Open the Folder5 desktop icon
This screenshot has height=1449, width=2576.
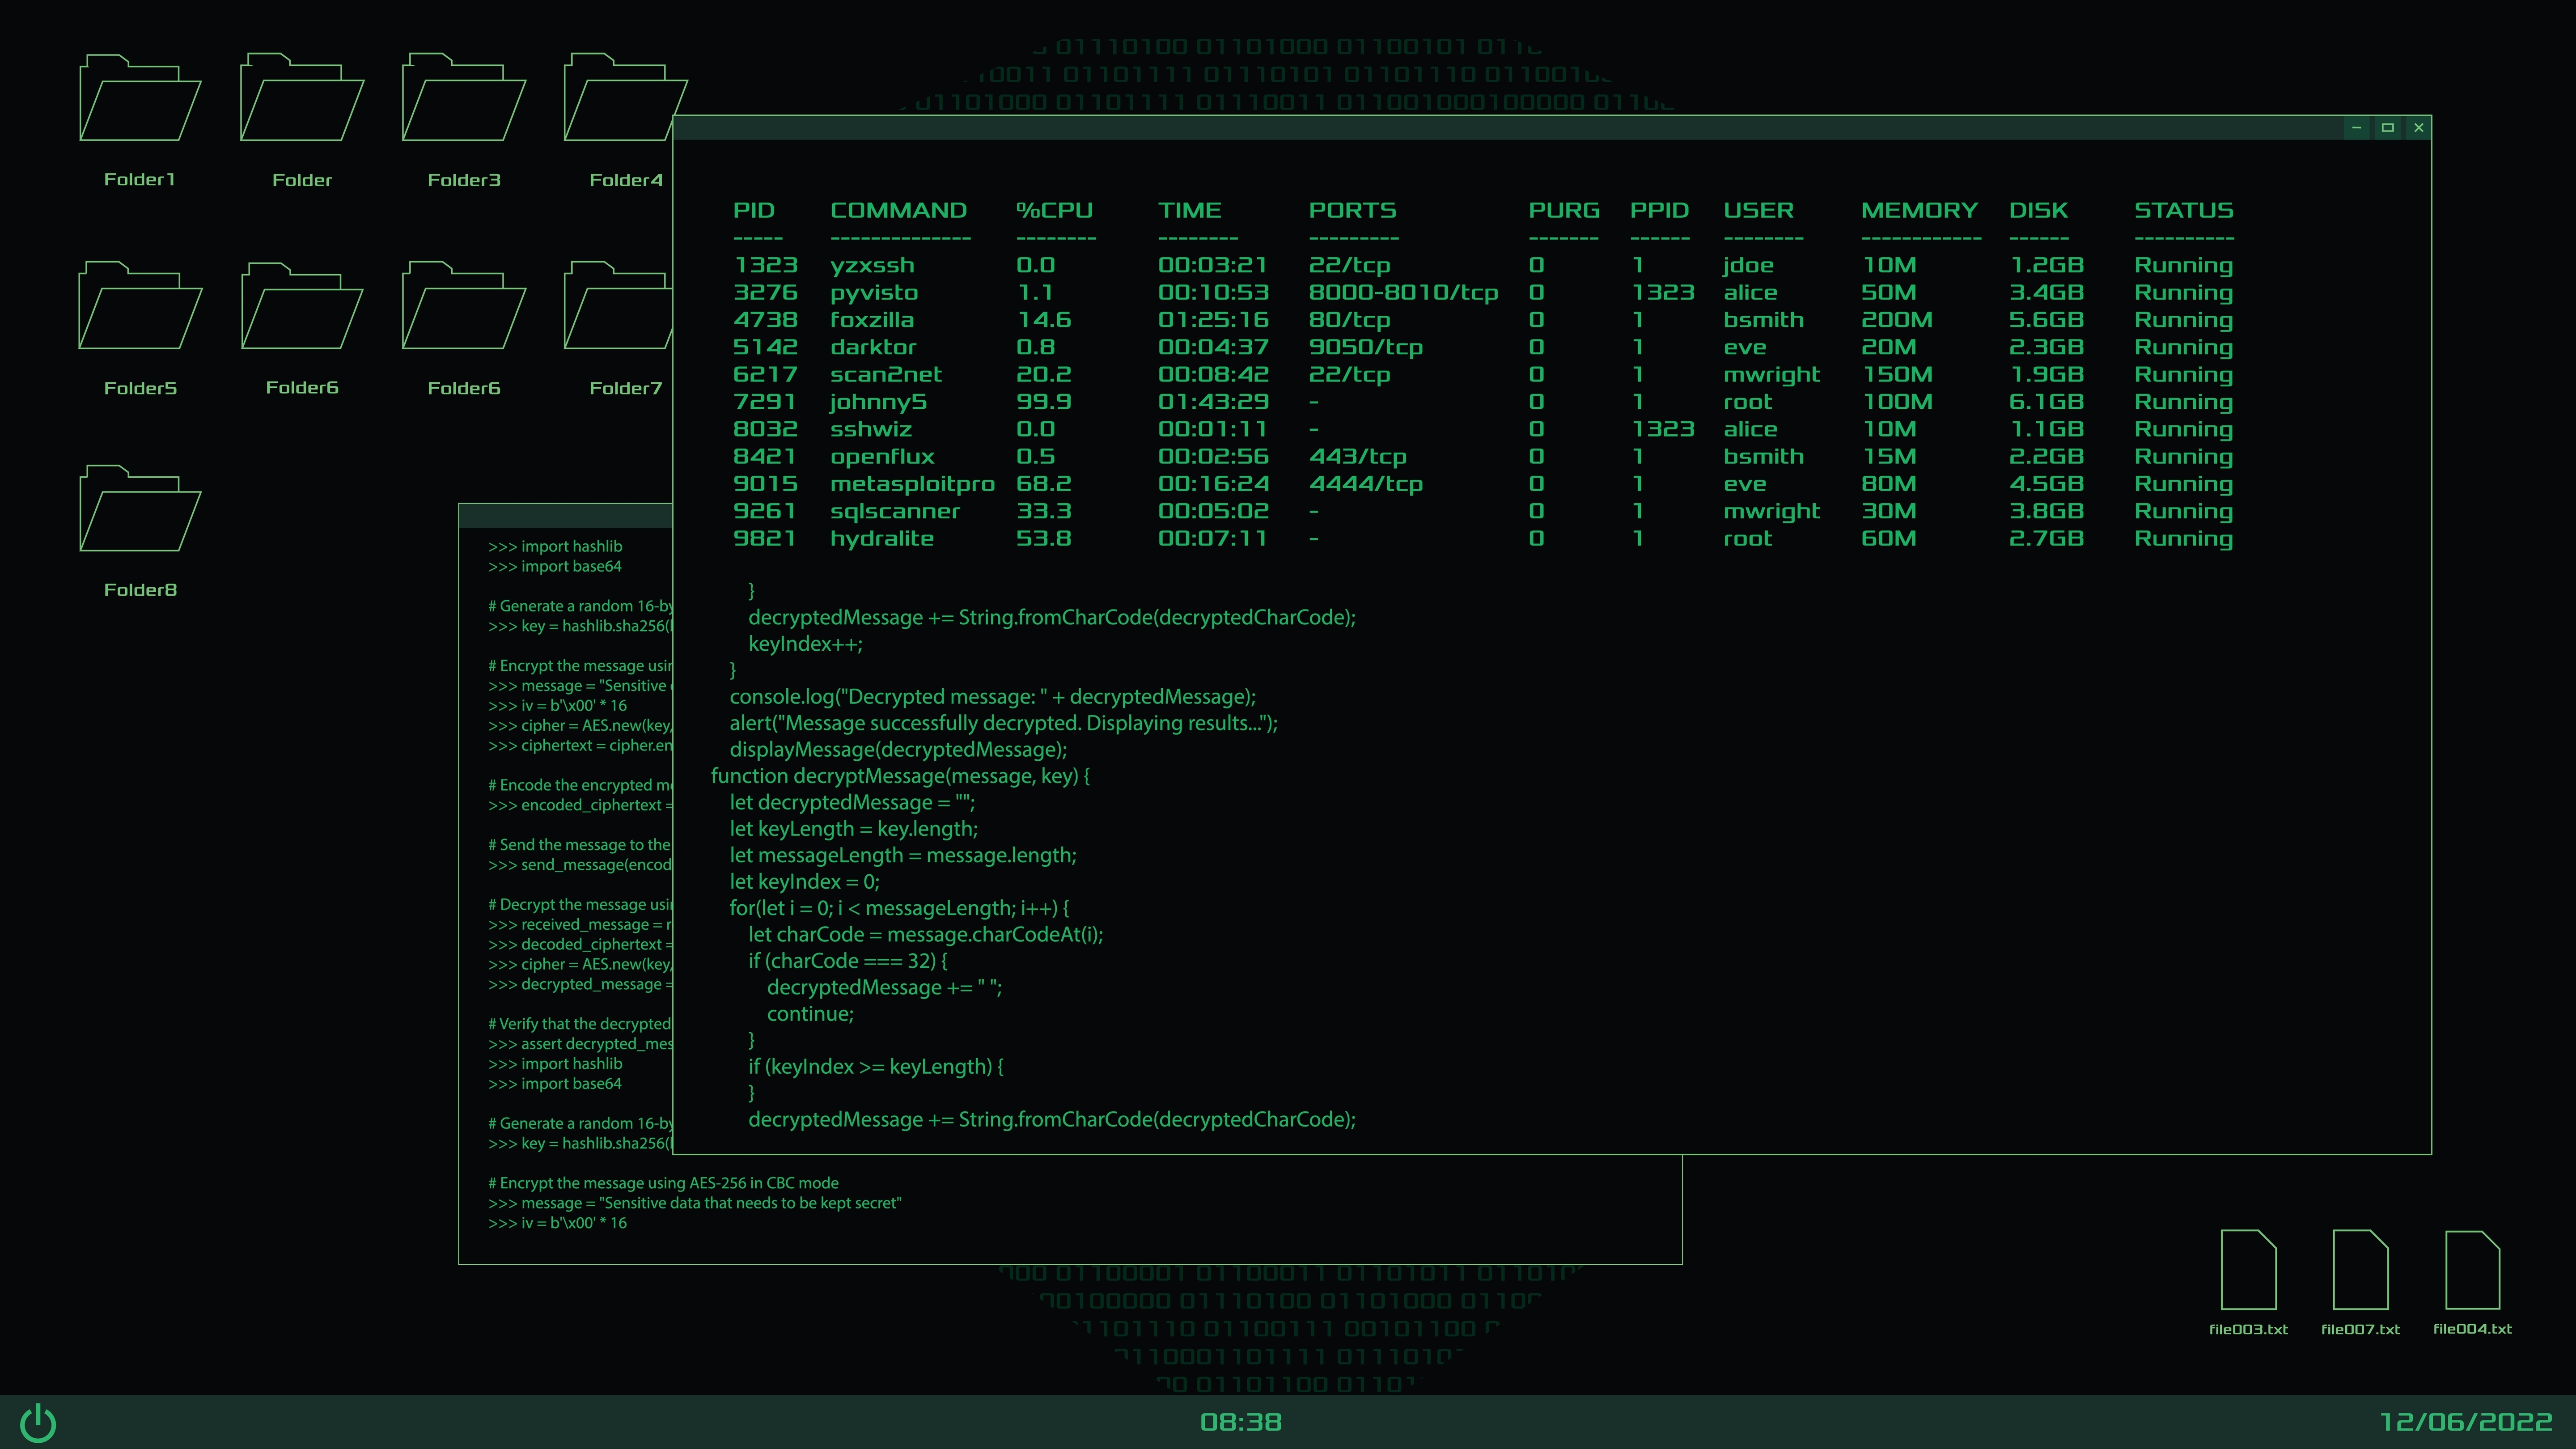point(140,308)
